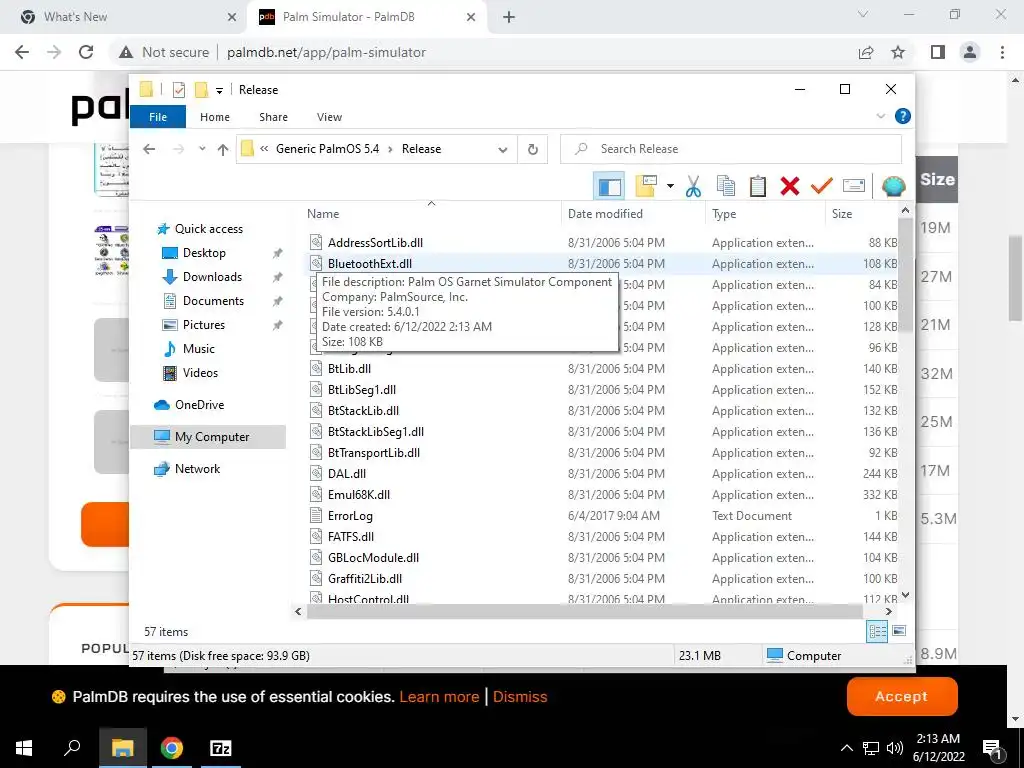The image size is (1024, 768).
Task: Bookmark this page with the star icon
Action: coord(898,52)
